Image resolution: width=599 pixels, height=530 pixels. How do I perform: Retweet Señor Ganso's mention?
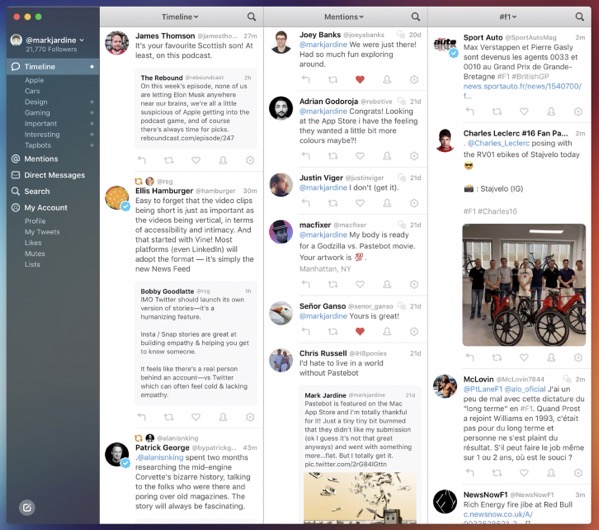click(333, 331)
